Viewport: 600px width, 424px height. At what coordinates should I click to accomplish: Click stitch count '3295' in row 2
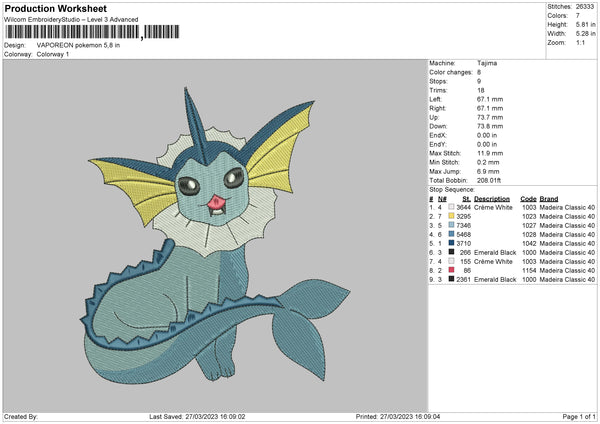(x=463, y=217)
